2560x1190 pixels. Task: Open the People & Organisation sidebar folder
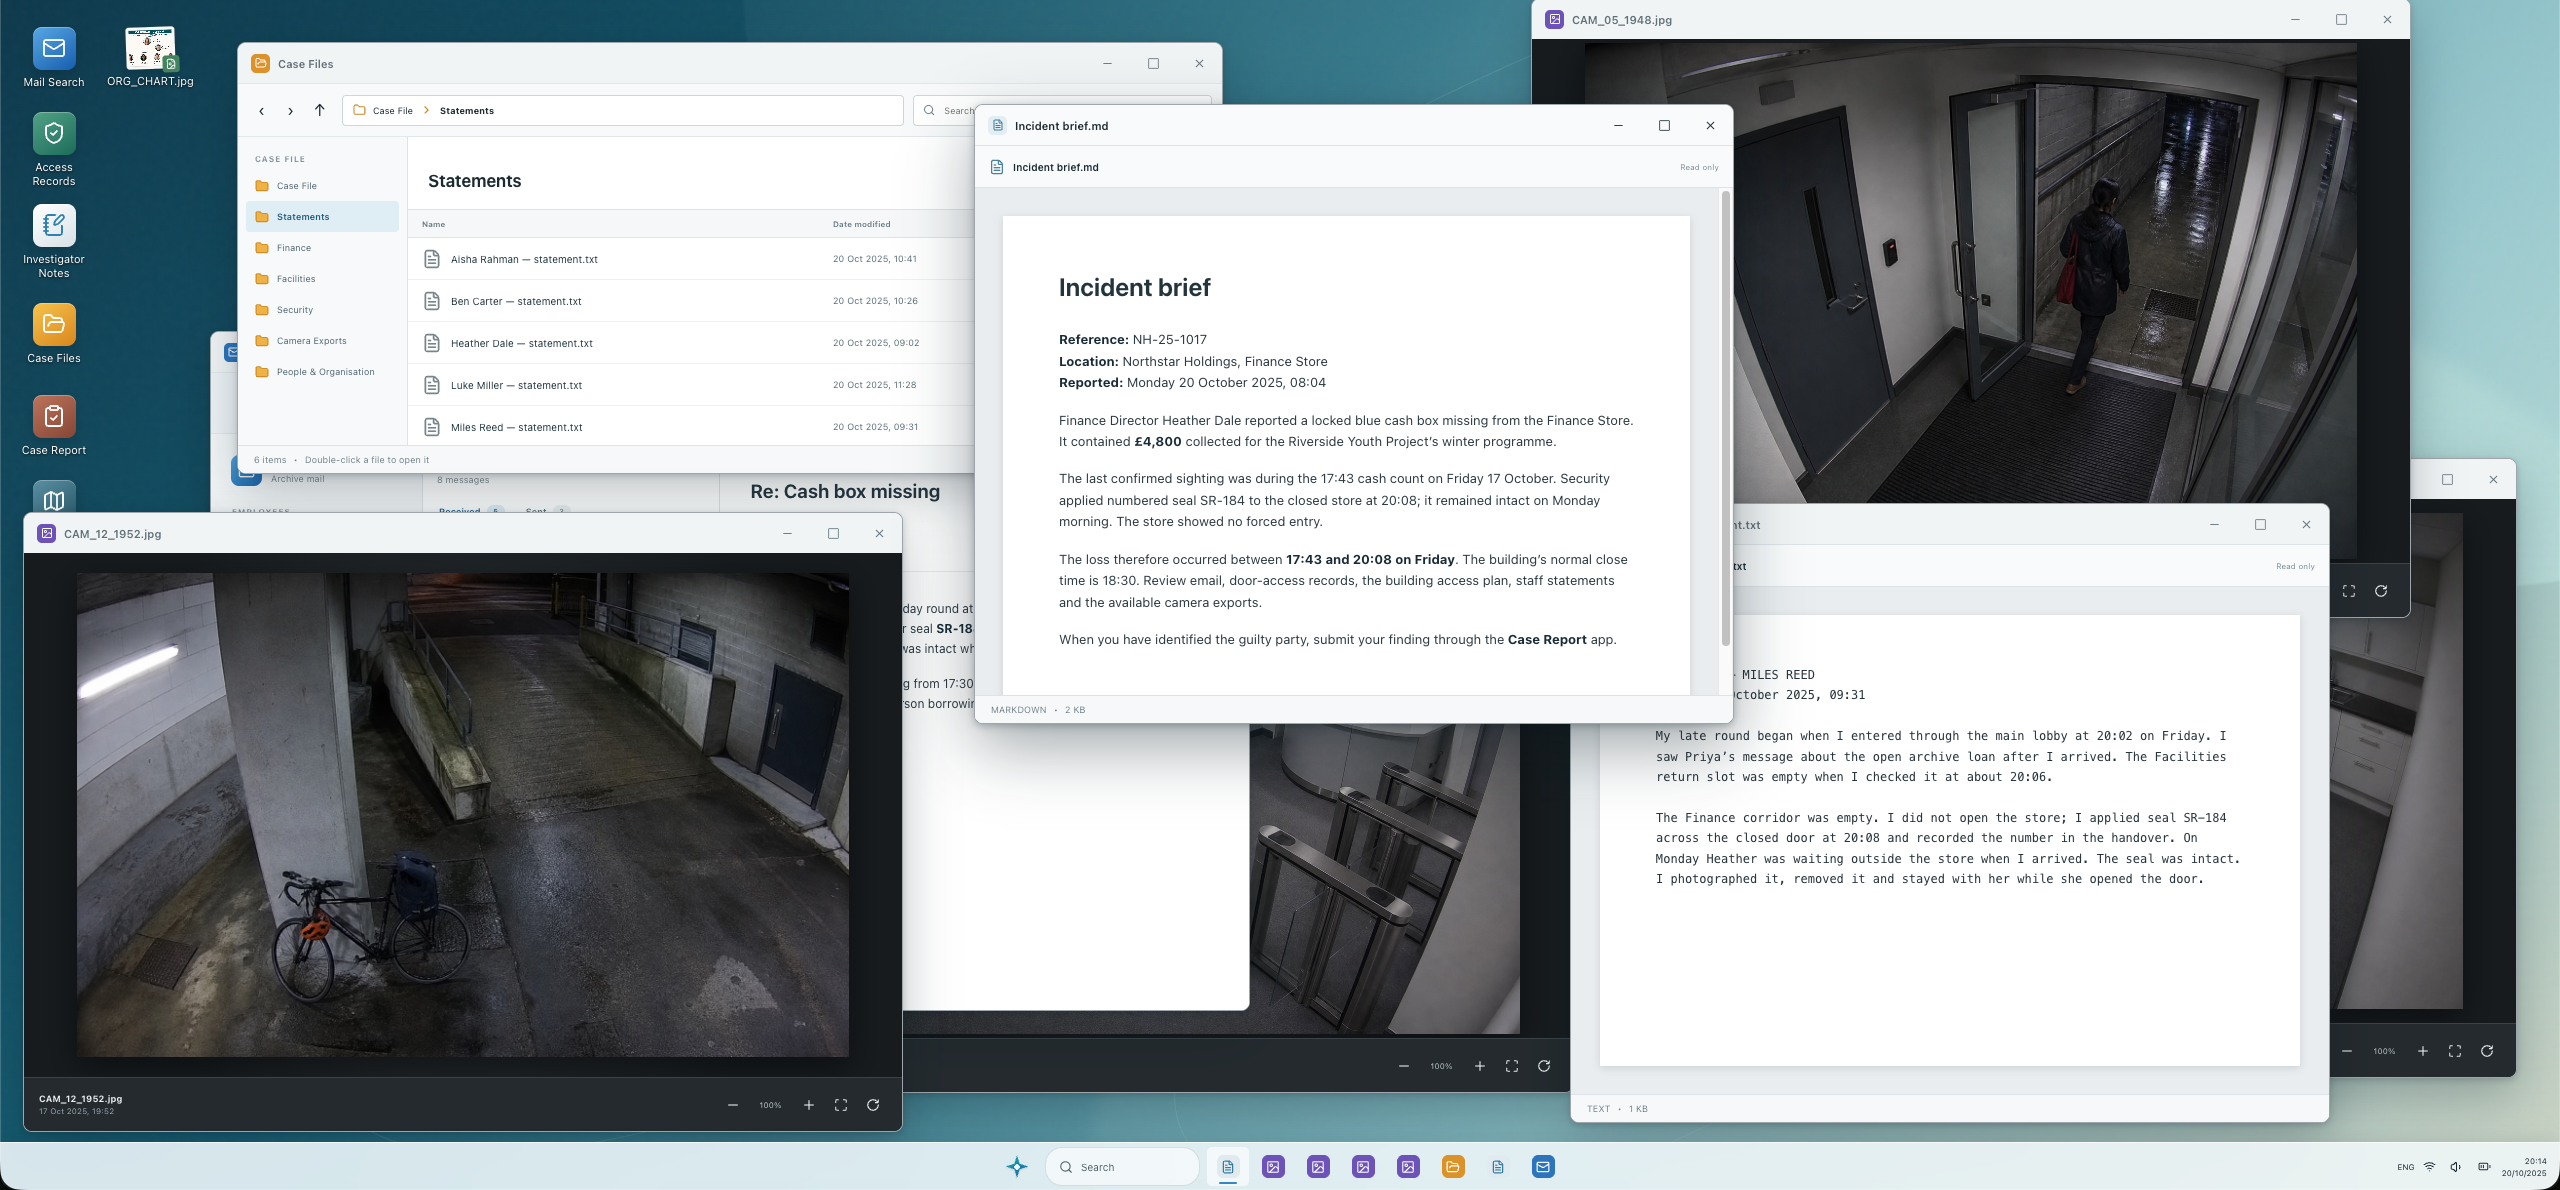(322, 372)
